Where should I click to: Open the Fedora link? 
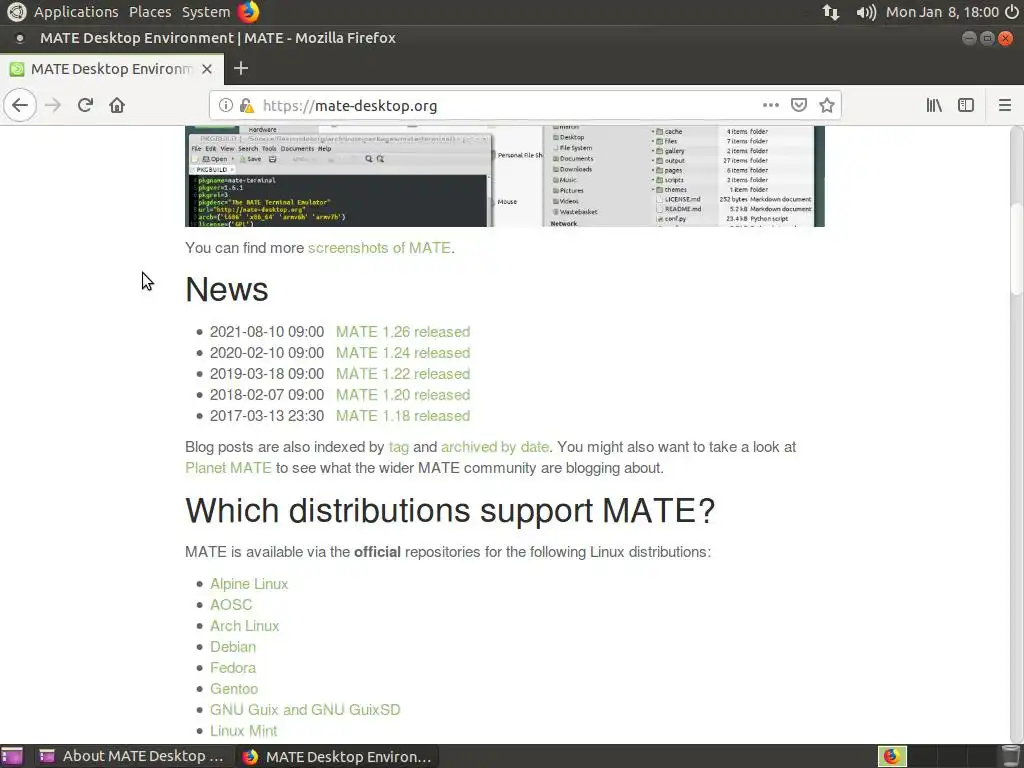(x=232, y=667)
